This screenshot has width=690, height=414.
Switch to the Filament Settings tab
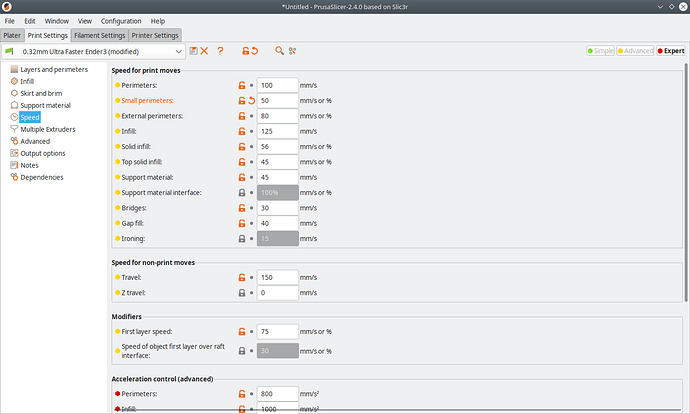pos(99,35)
